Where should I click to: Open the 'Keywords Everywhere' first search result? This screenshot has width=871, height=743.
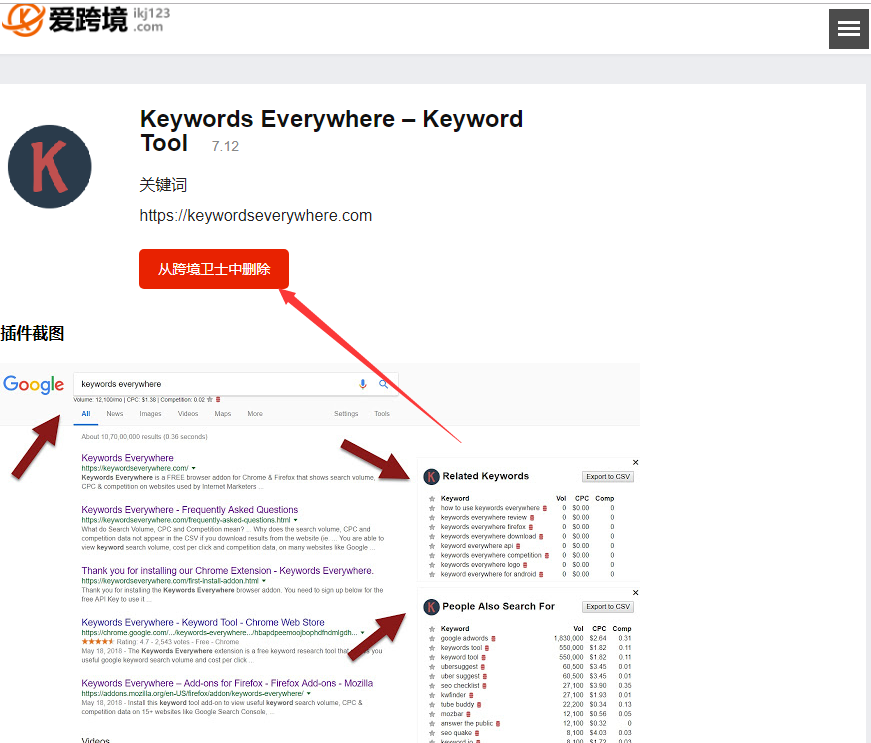127,458
